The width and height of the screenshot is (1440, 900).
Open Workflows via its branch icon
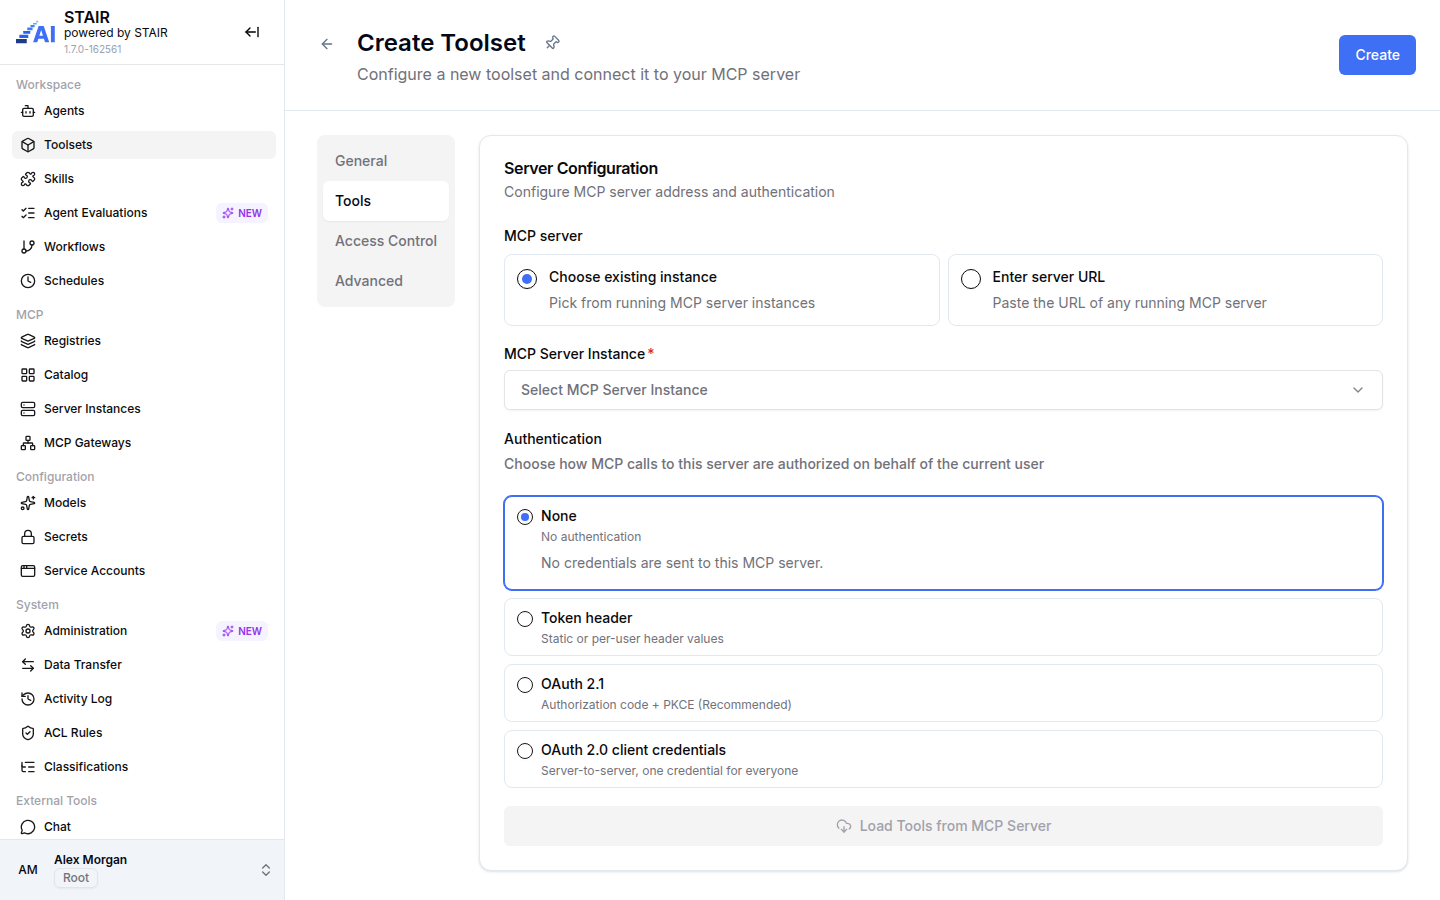point(28,247)
